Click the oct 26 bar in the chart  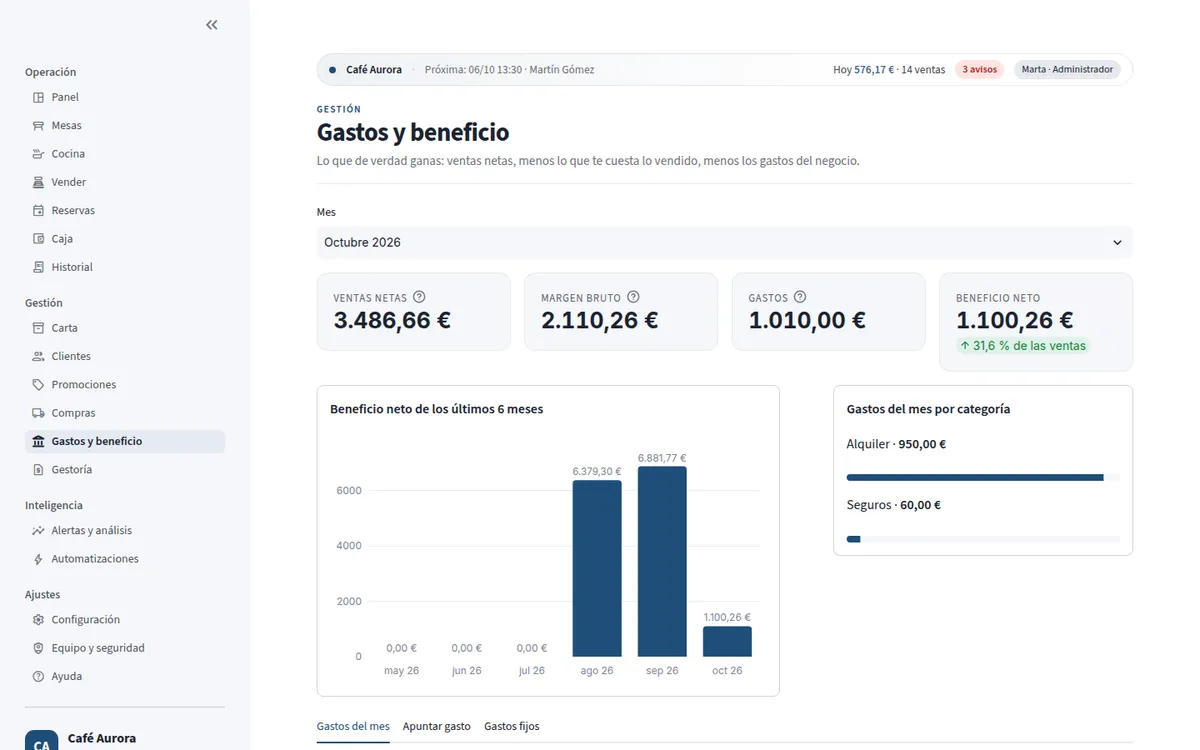(x=727, y=641)
